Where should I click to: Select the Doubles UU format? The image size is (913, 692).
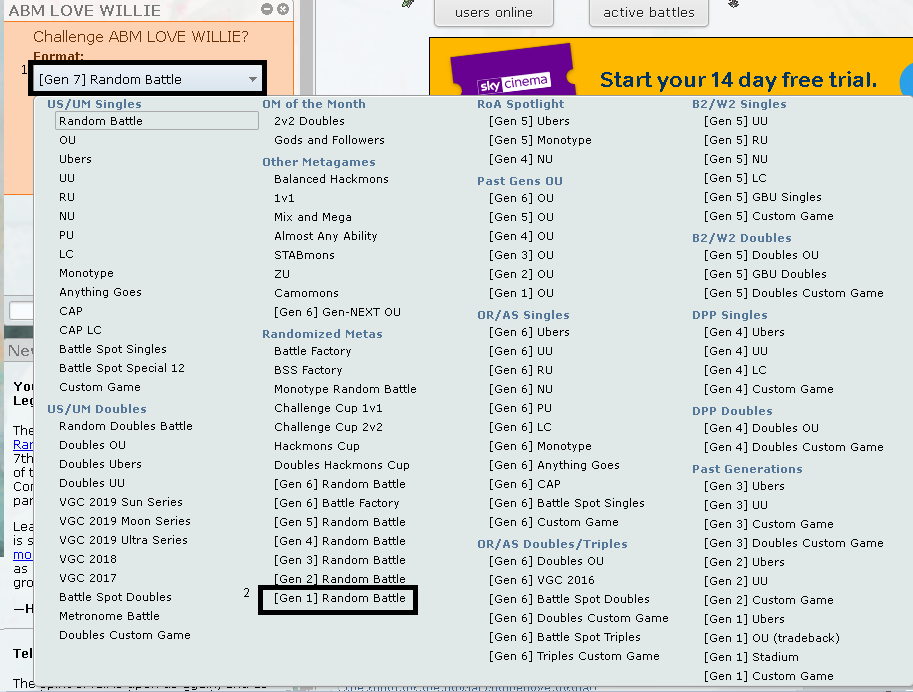[92, 483]
